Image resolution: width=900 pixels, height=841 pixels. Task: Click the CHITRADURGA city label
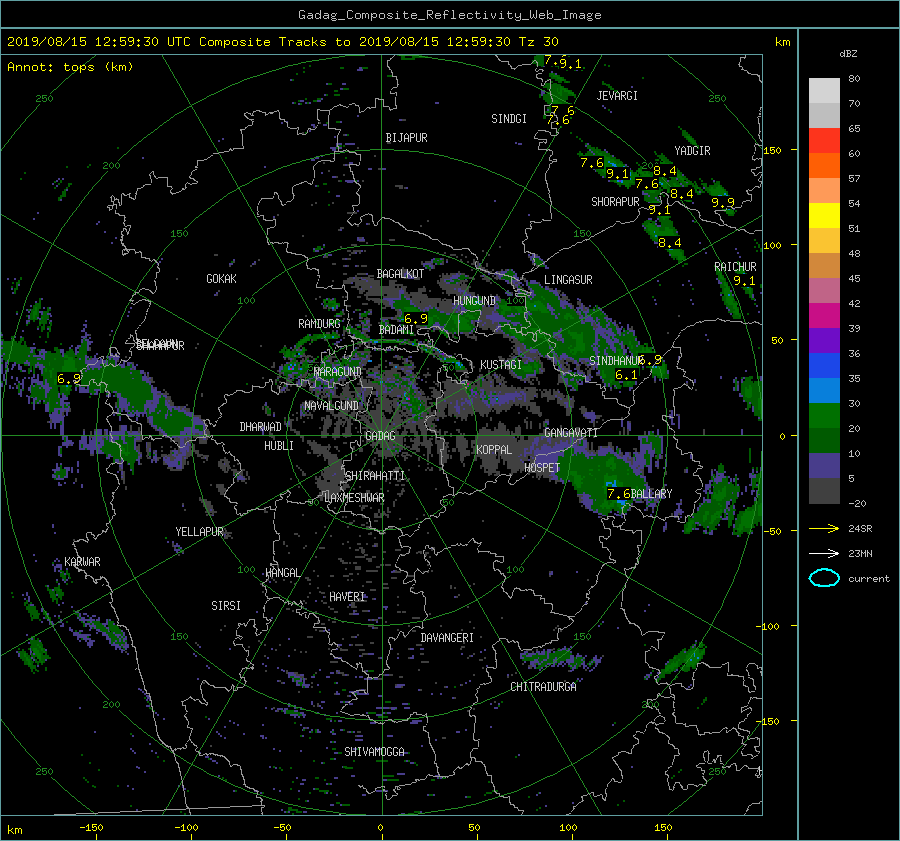[x=543, y=687]
